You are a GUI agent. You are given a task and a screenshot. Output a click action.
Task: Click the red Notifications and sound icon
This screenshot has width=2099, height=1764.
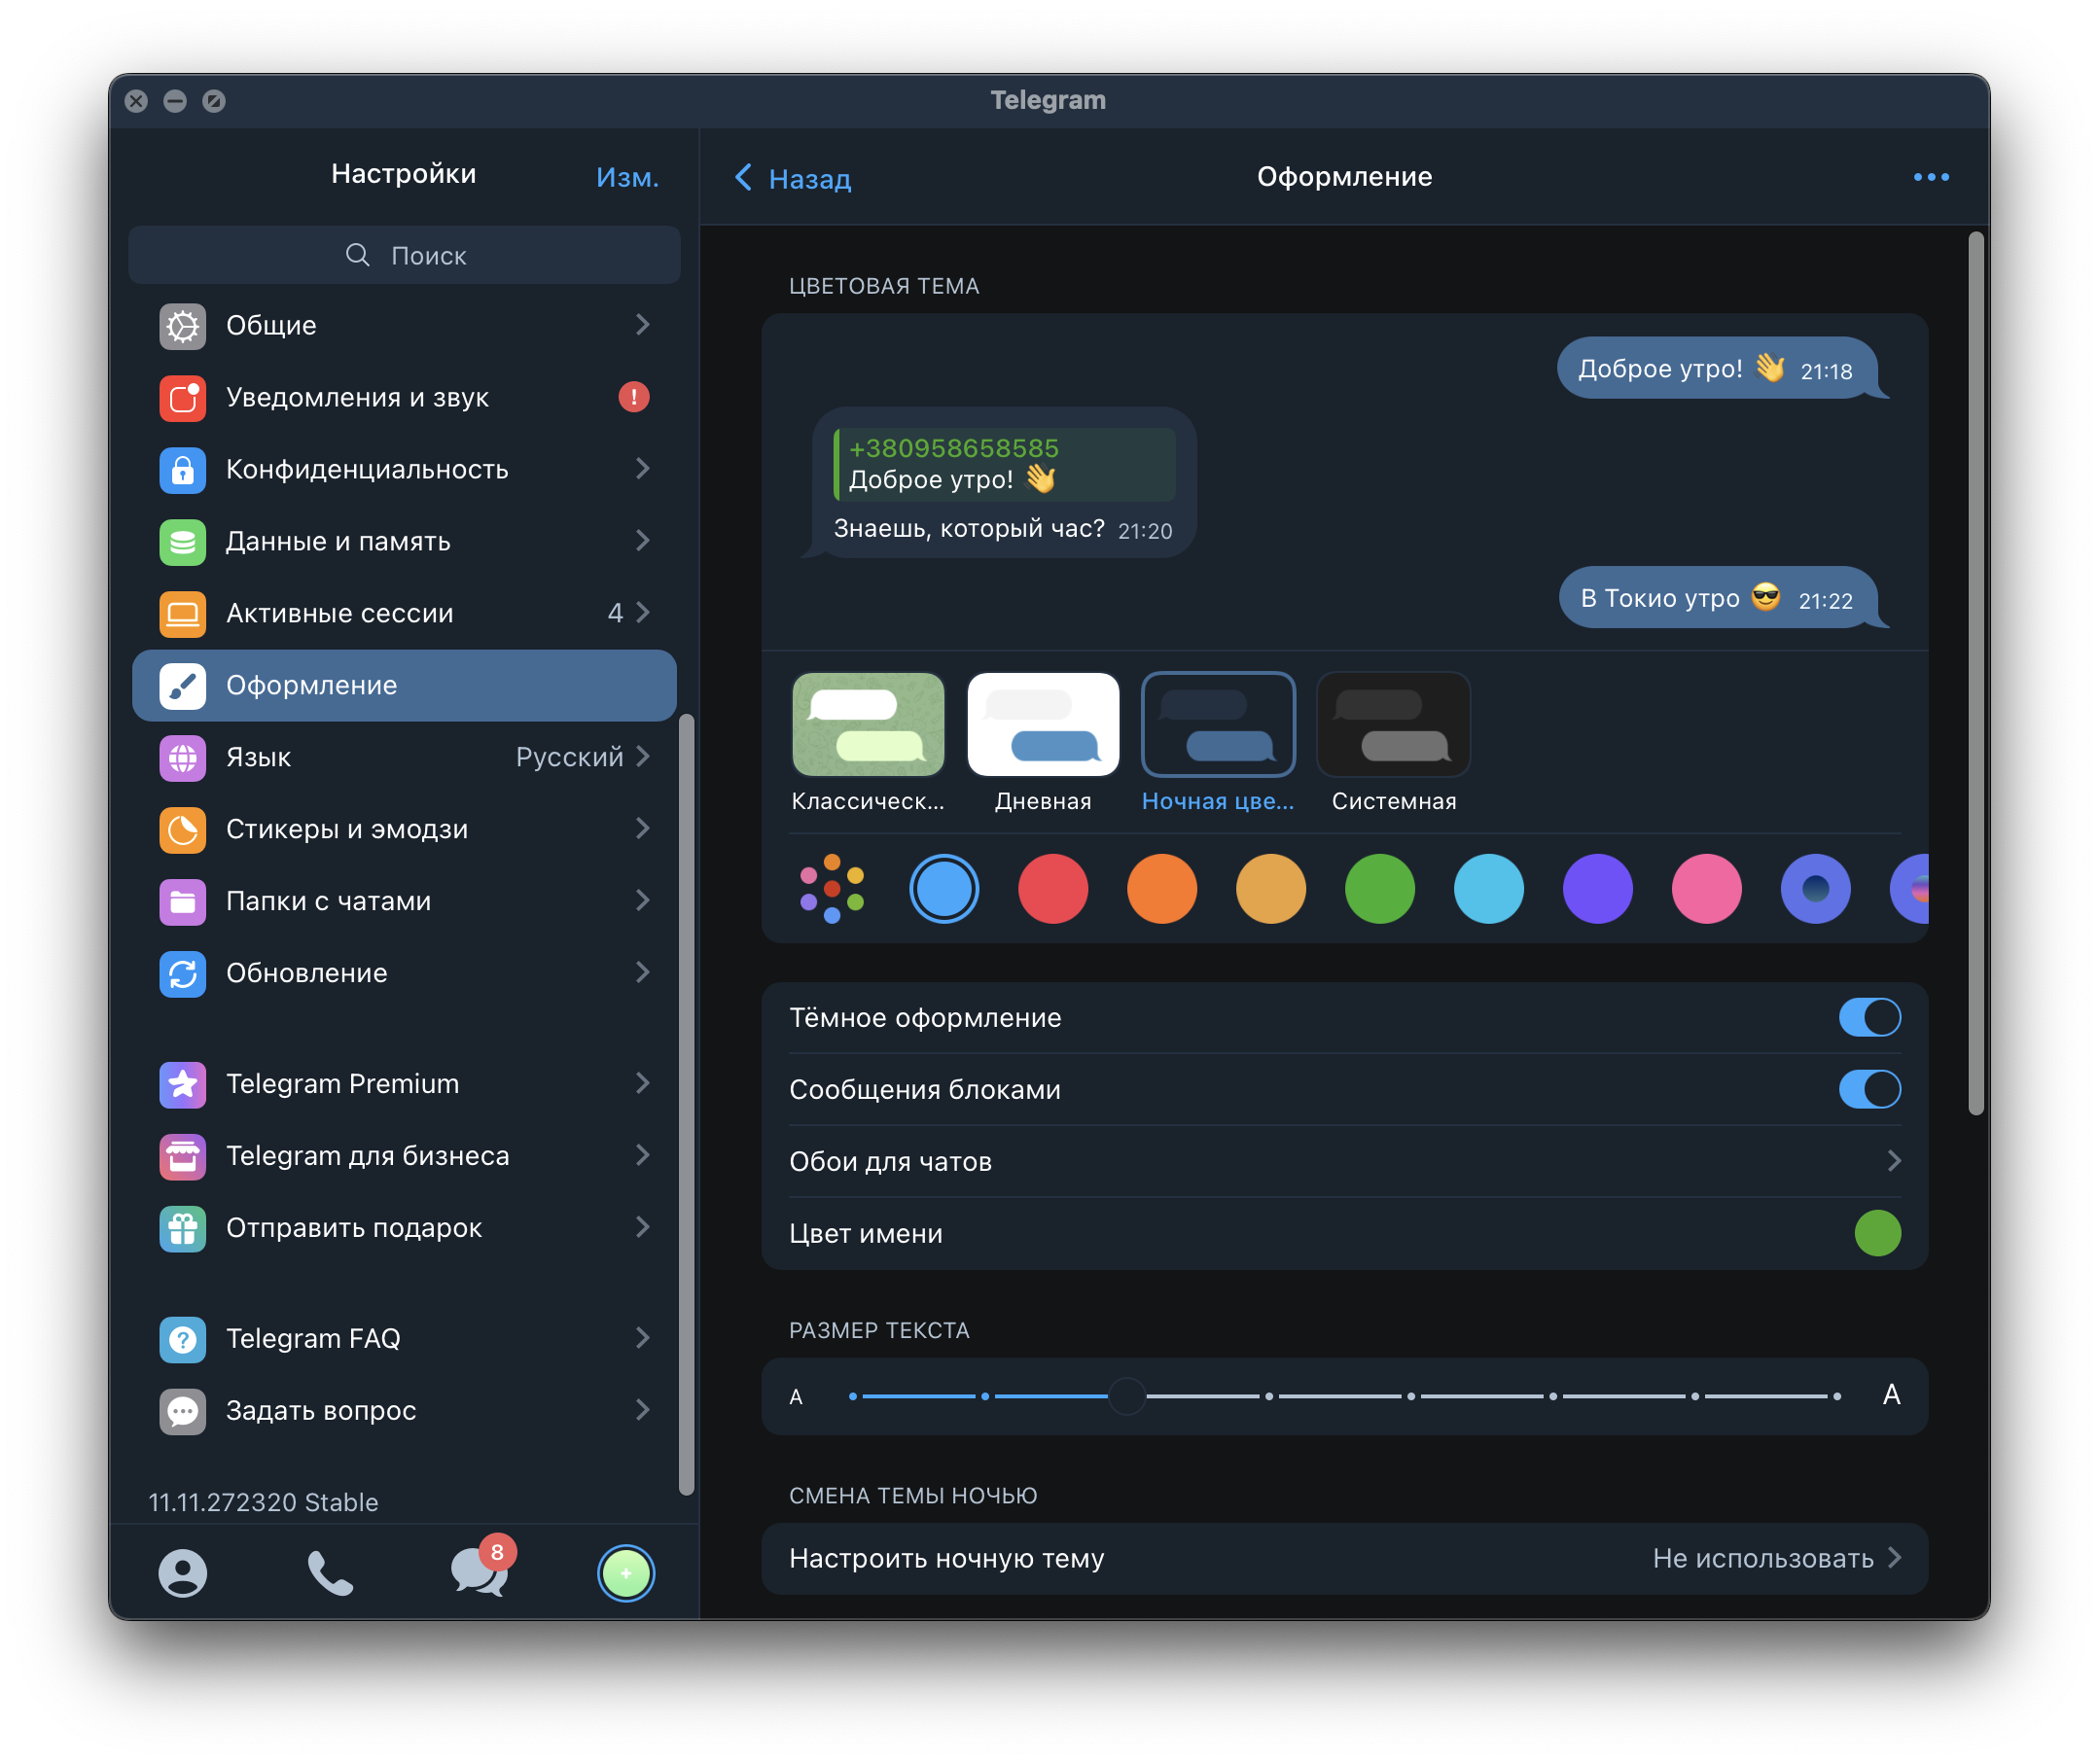[x=182, y=398]
